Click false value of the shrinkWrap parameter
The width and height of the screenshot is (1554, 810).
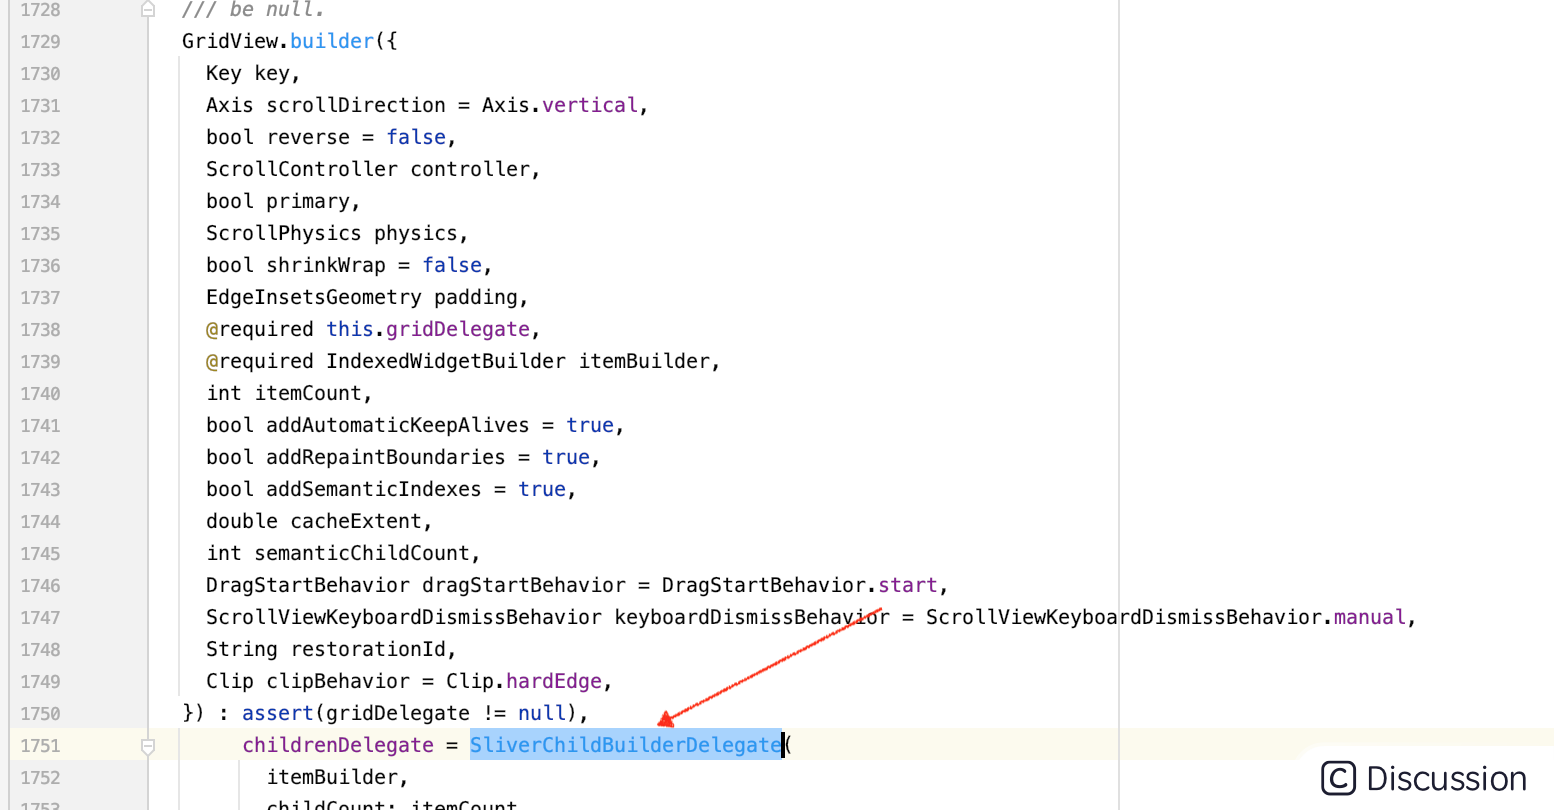tap(452, 265)
